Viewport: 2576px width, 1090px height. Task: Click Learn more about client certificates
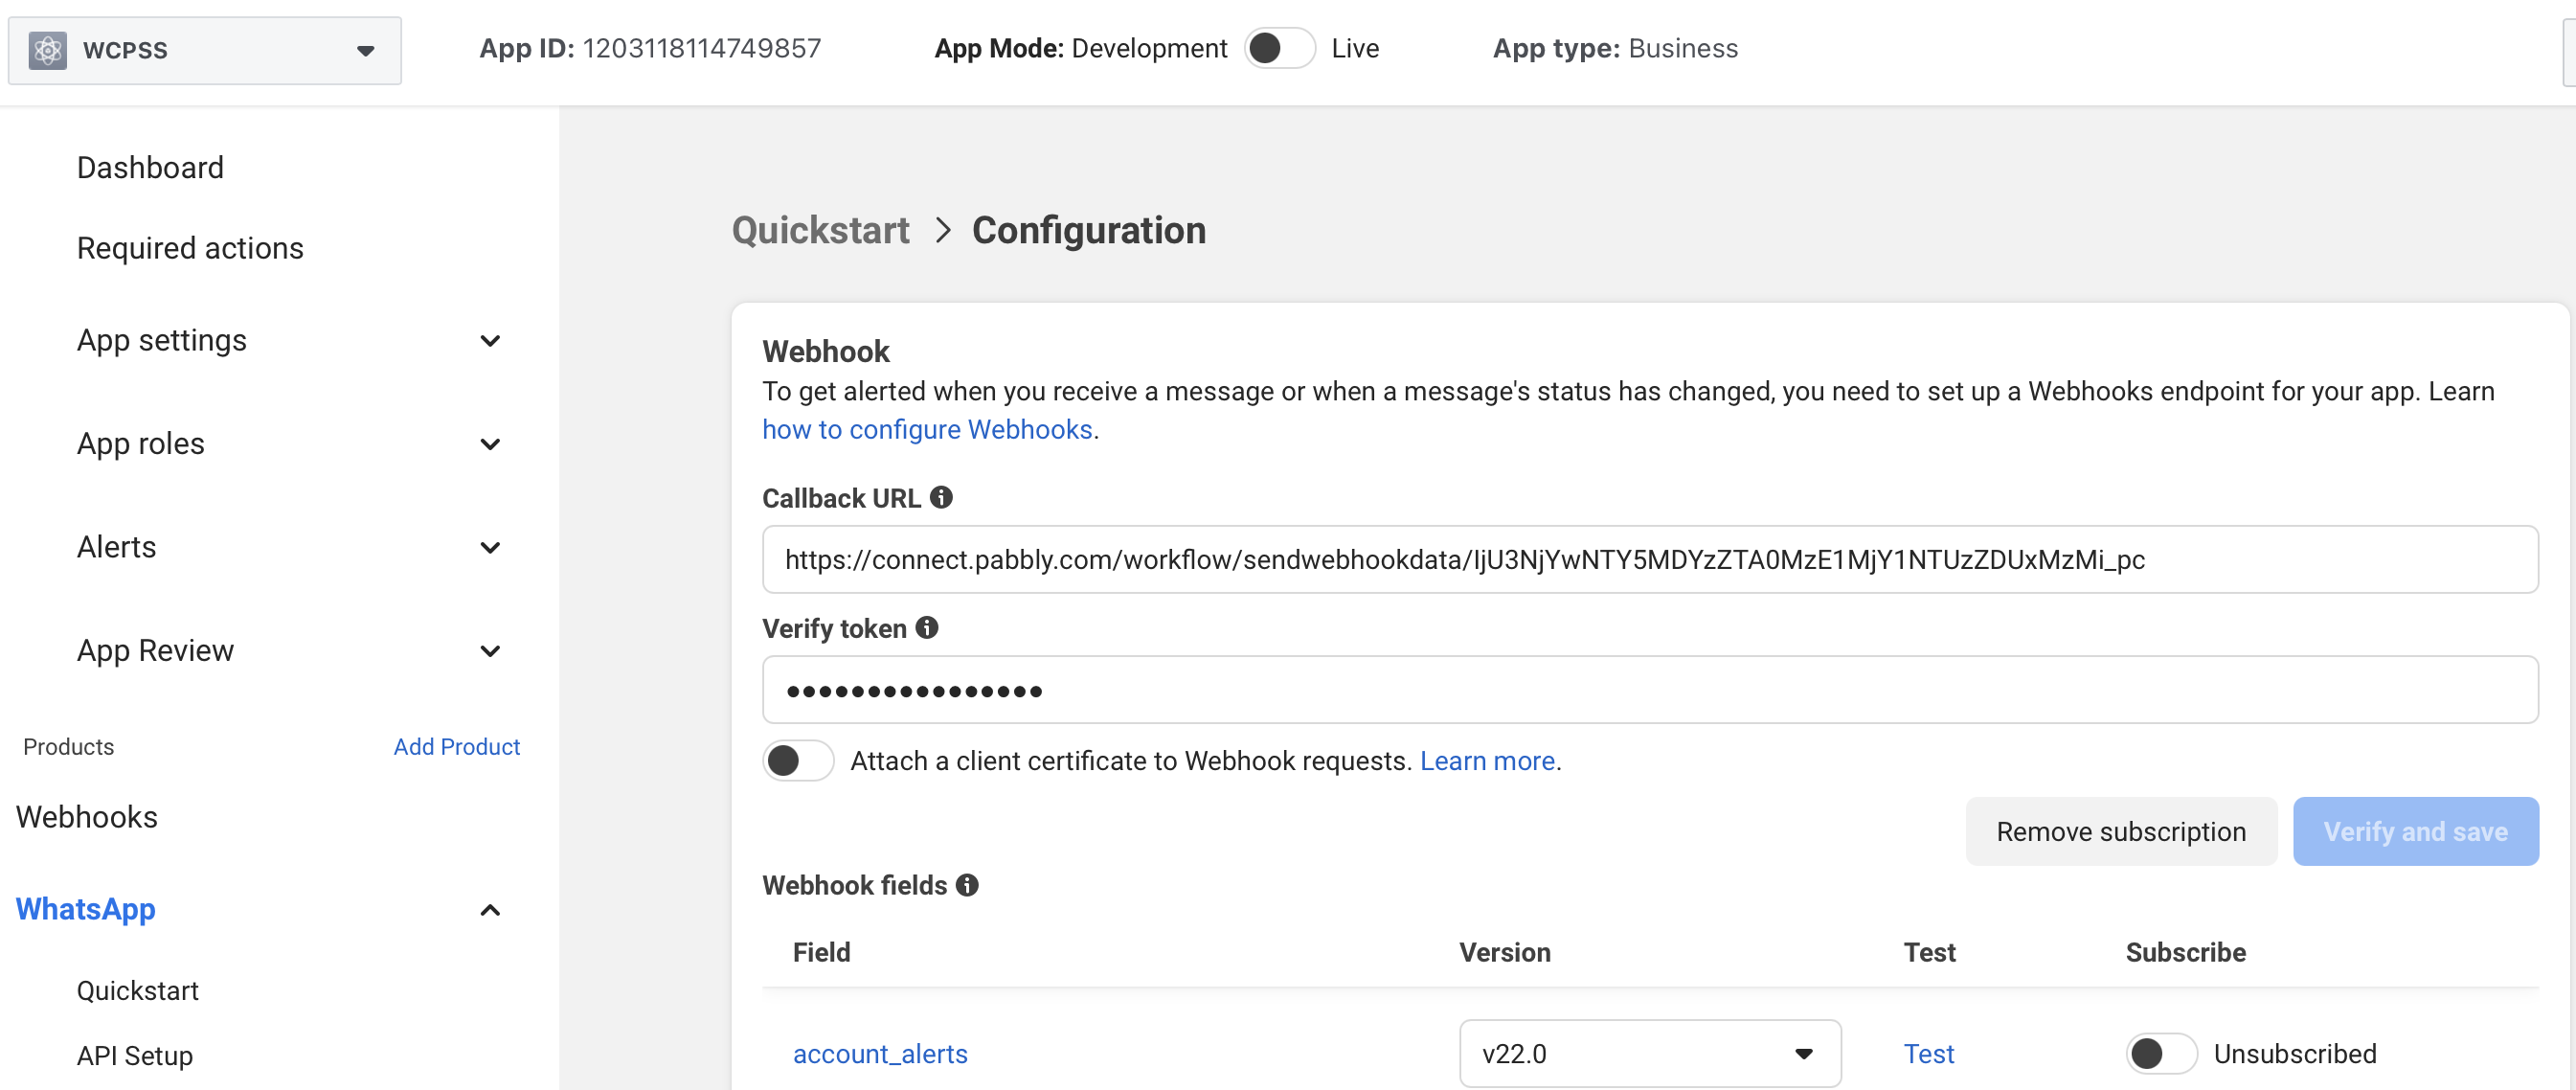1487,760
